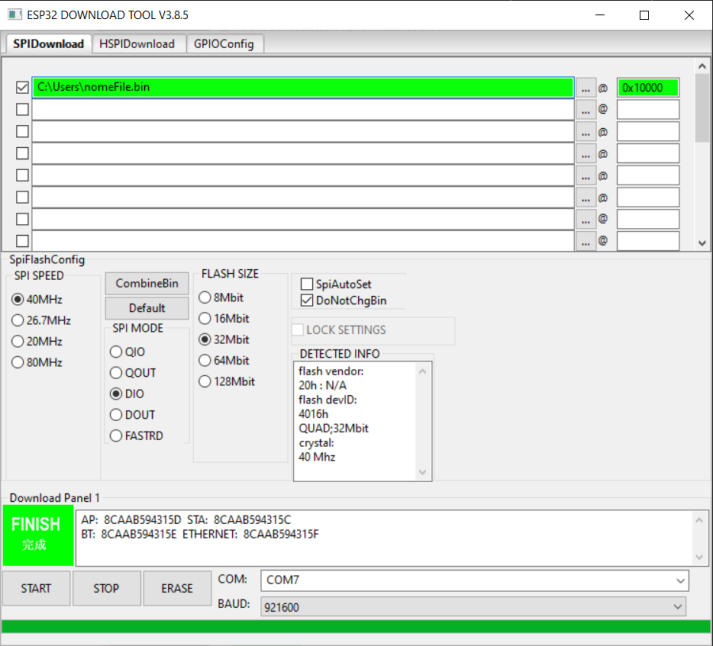Click the CombineBin button

point(147,283)
